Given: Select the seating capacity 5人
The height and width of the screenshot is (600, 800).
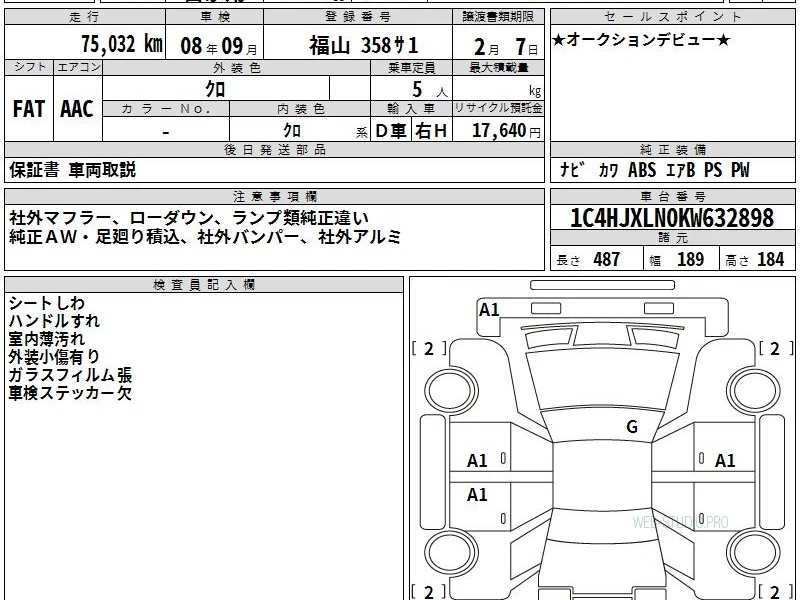Looking at the screenshot, I should pyautogui.click(x=430, y=90).
